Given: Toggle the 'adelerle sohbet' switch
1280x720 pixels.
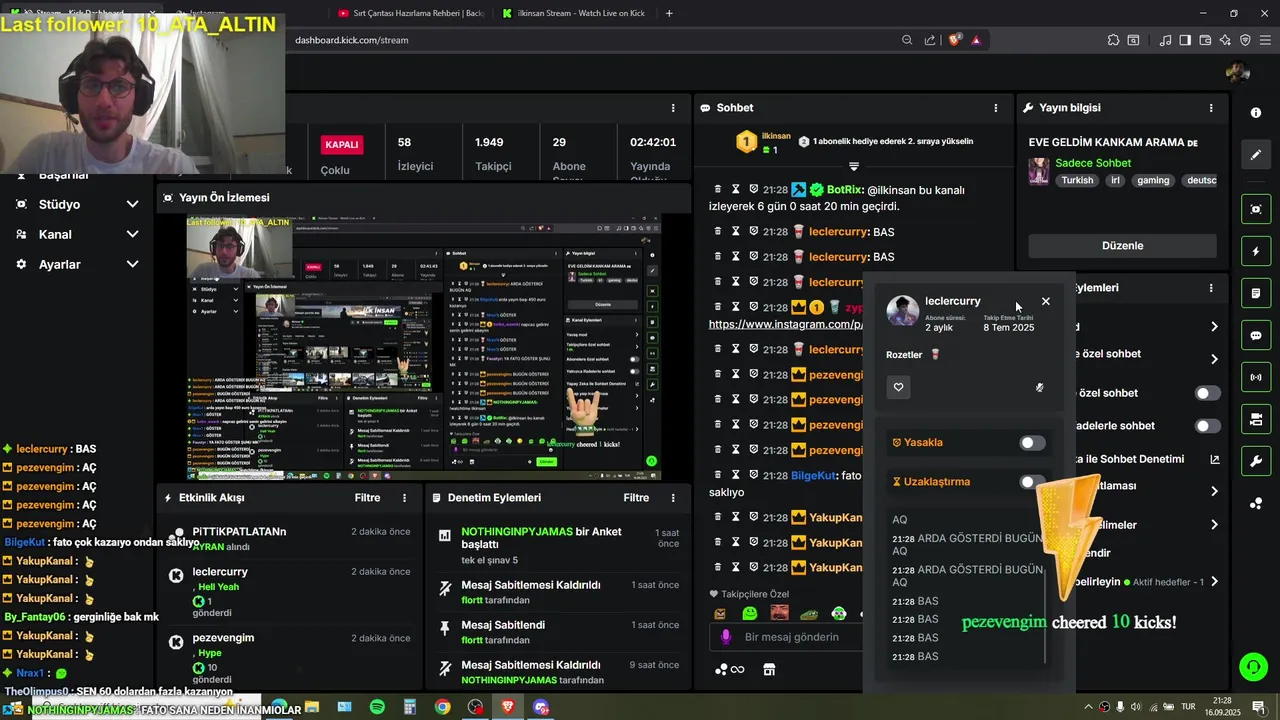Looking at the screenshot, I should coord(1208,426).
